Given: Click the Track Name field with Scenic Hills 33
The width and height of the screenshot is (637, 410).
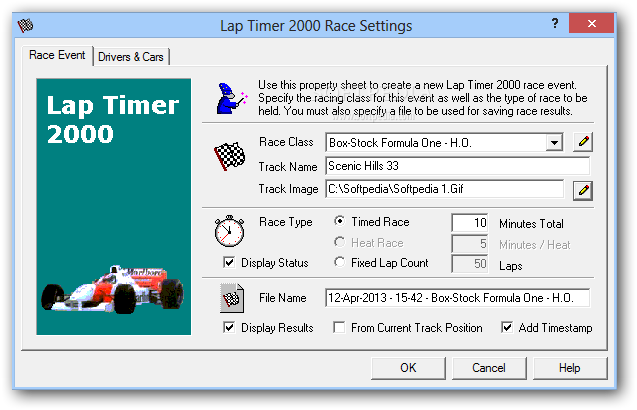Looking at the screenshot, I should (457, 166).
